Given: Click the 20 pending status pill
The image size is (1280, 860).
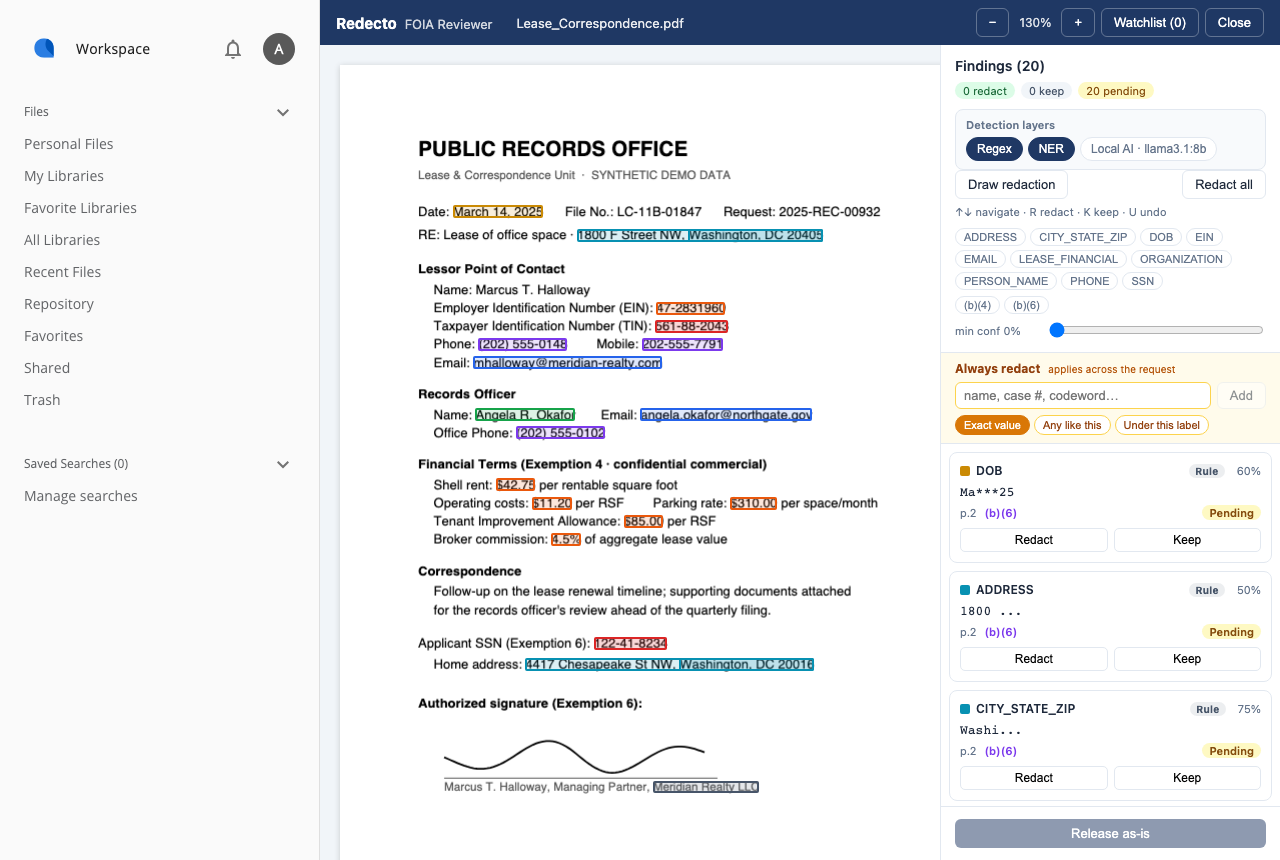Looking at the screenshot, I should [x=1116, y=91].
